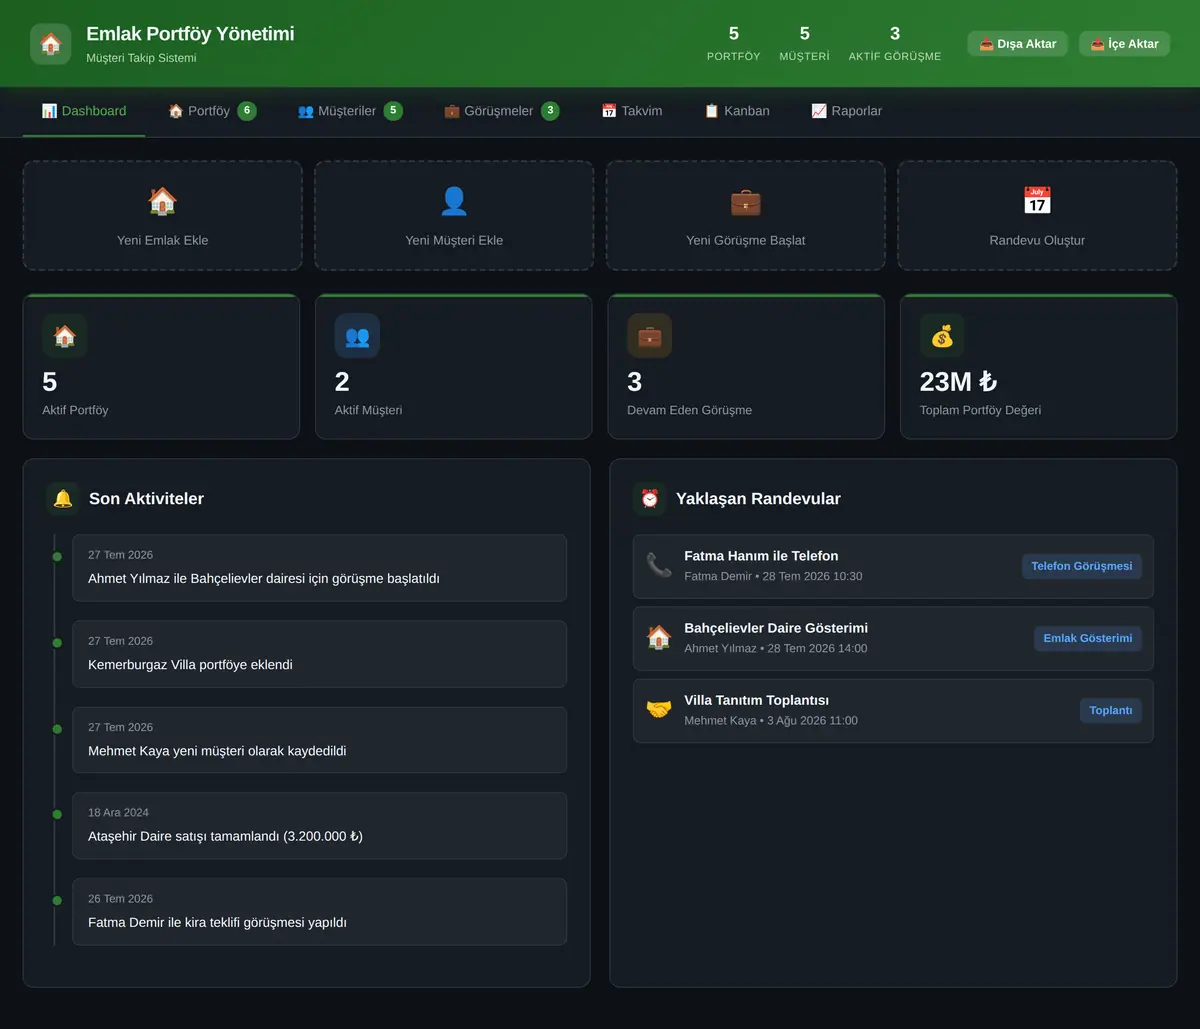Viewport: 1200px width, 1029px height.
Task: Click the house icon for Yeni Emlak Ekle
Action: click(162, 201)
